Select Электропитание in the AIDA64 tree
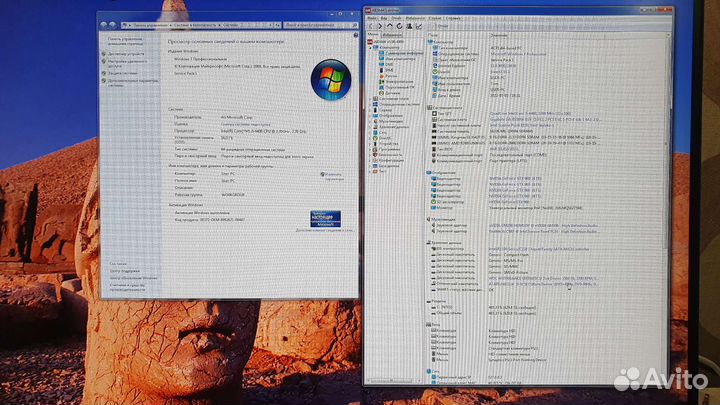Screen dimensions: 720x405 point(396,82)
